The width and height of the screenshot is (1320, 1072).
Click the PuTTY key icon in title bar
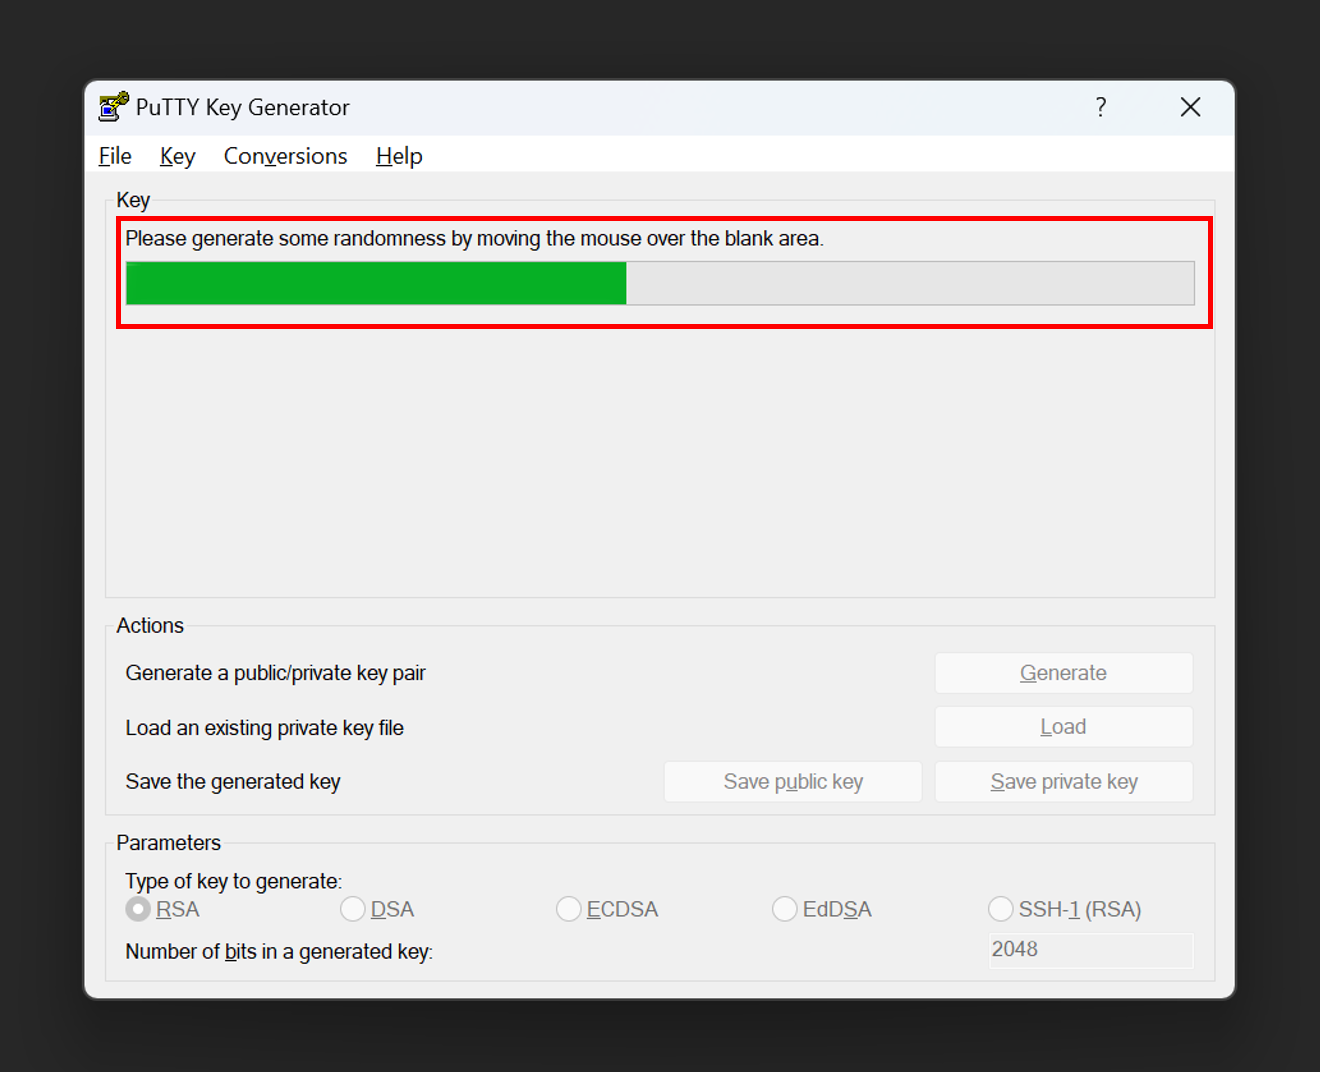click(x=114, y=106)
